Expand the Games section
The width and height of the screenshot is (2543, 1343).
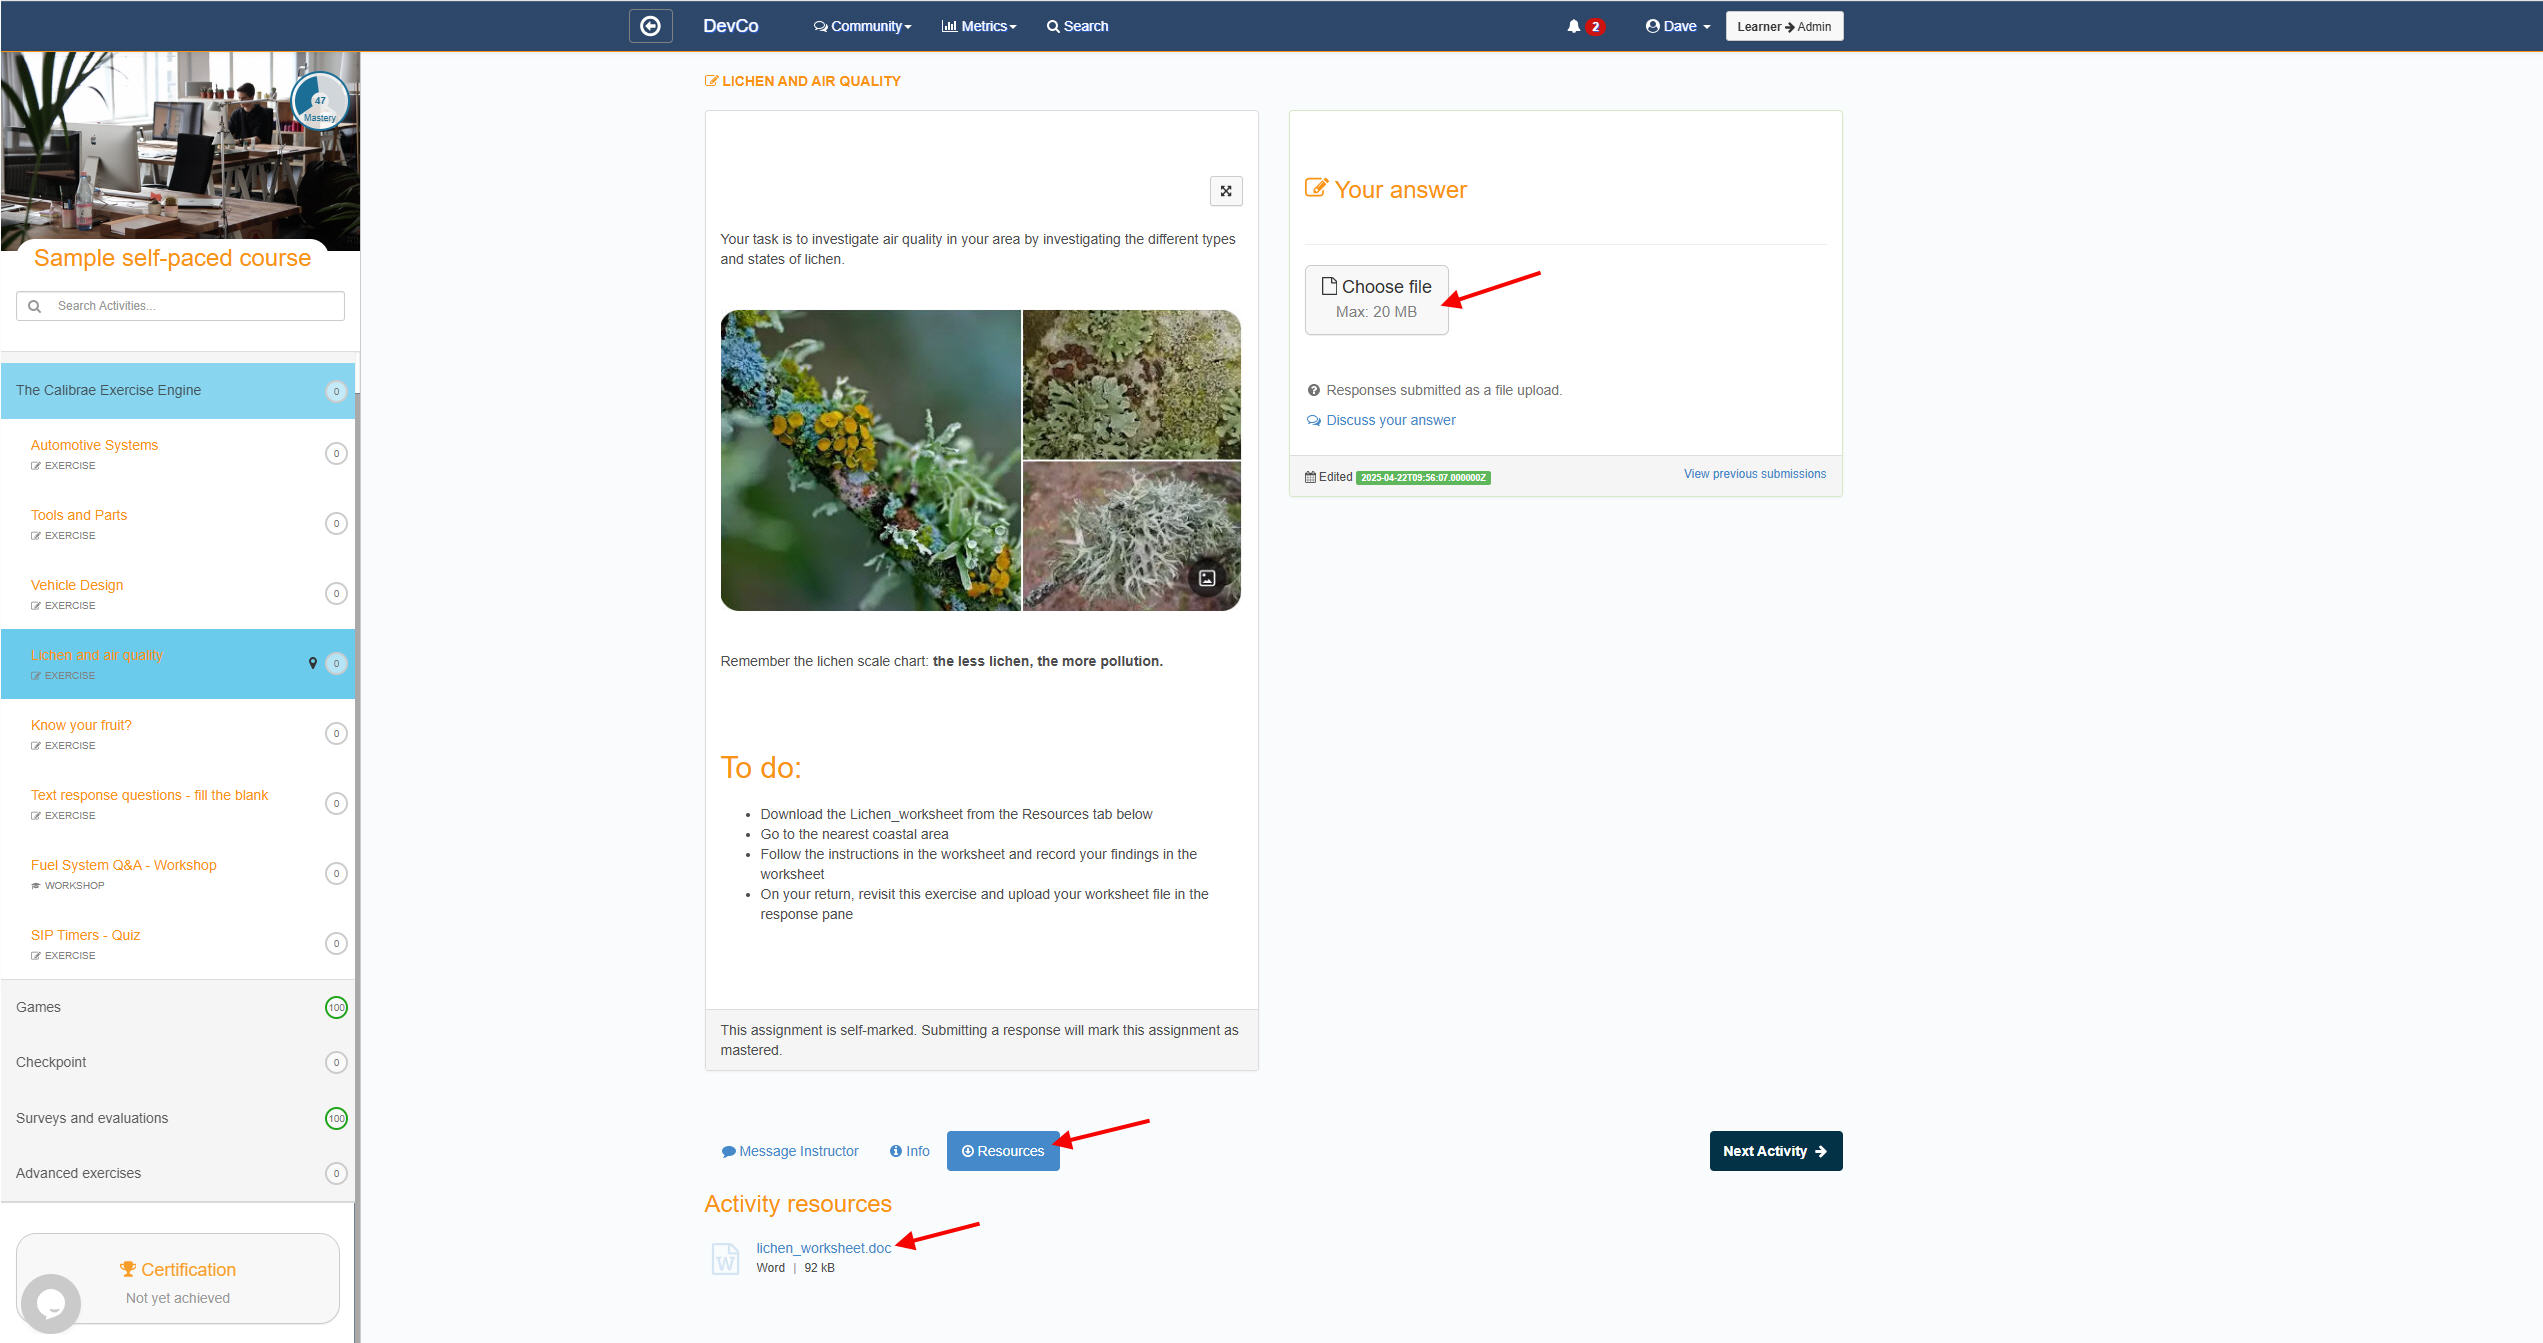[178, 1007]
